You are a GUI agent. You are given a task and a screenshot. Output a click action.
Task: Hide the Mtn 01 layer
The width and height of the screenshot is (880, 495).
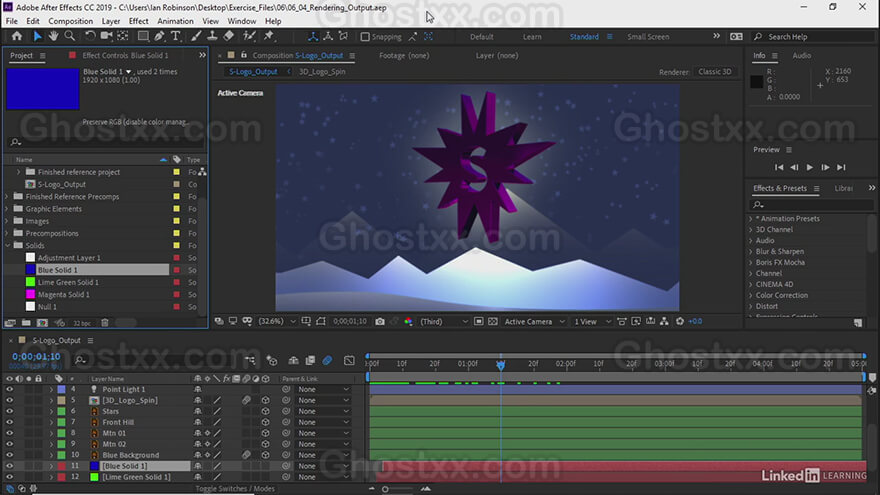click(x=9, y=433)
